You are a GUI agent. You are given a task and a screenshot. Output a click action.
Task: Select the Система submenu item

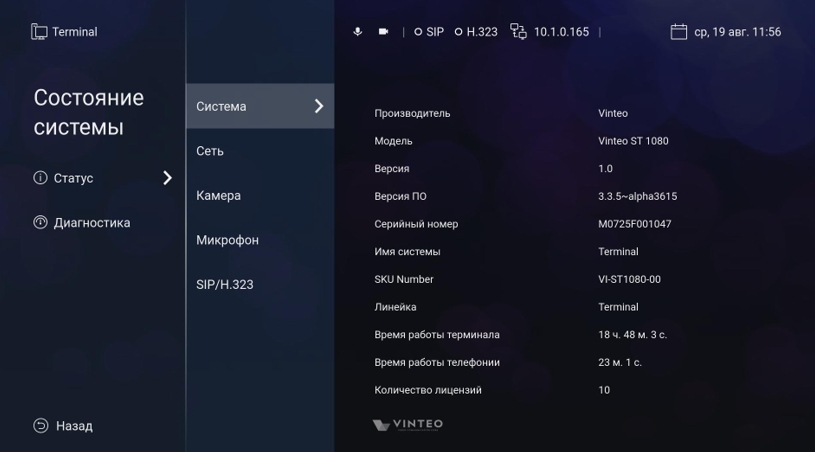(x=260, y=106)
